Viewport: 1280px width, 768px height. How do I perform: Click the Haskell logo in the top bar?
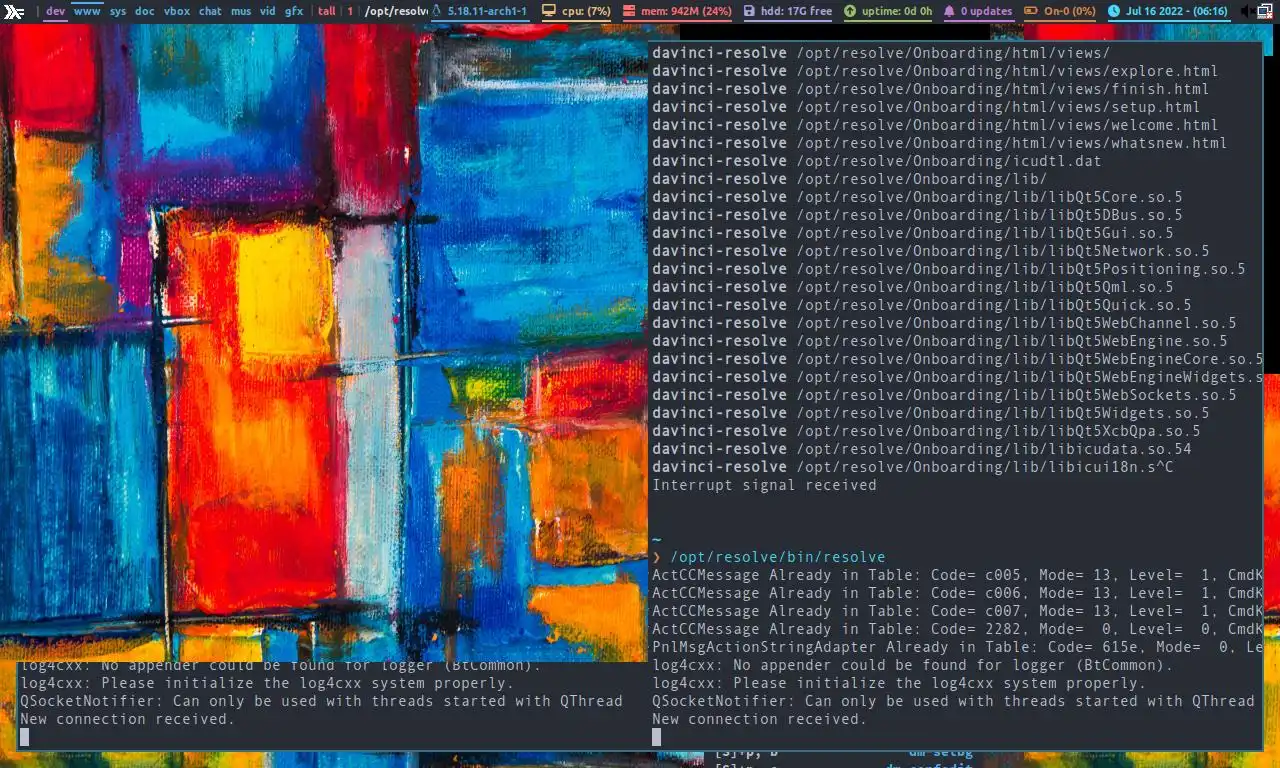click(14, 12)
